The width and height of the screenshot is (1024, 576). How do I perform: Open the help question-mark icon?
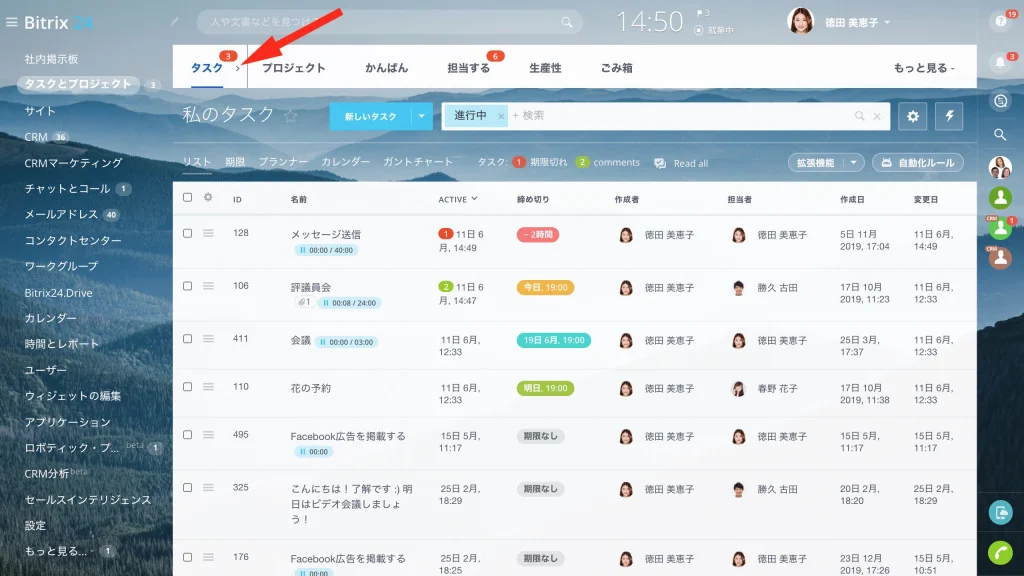coord(1000,22)
